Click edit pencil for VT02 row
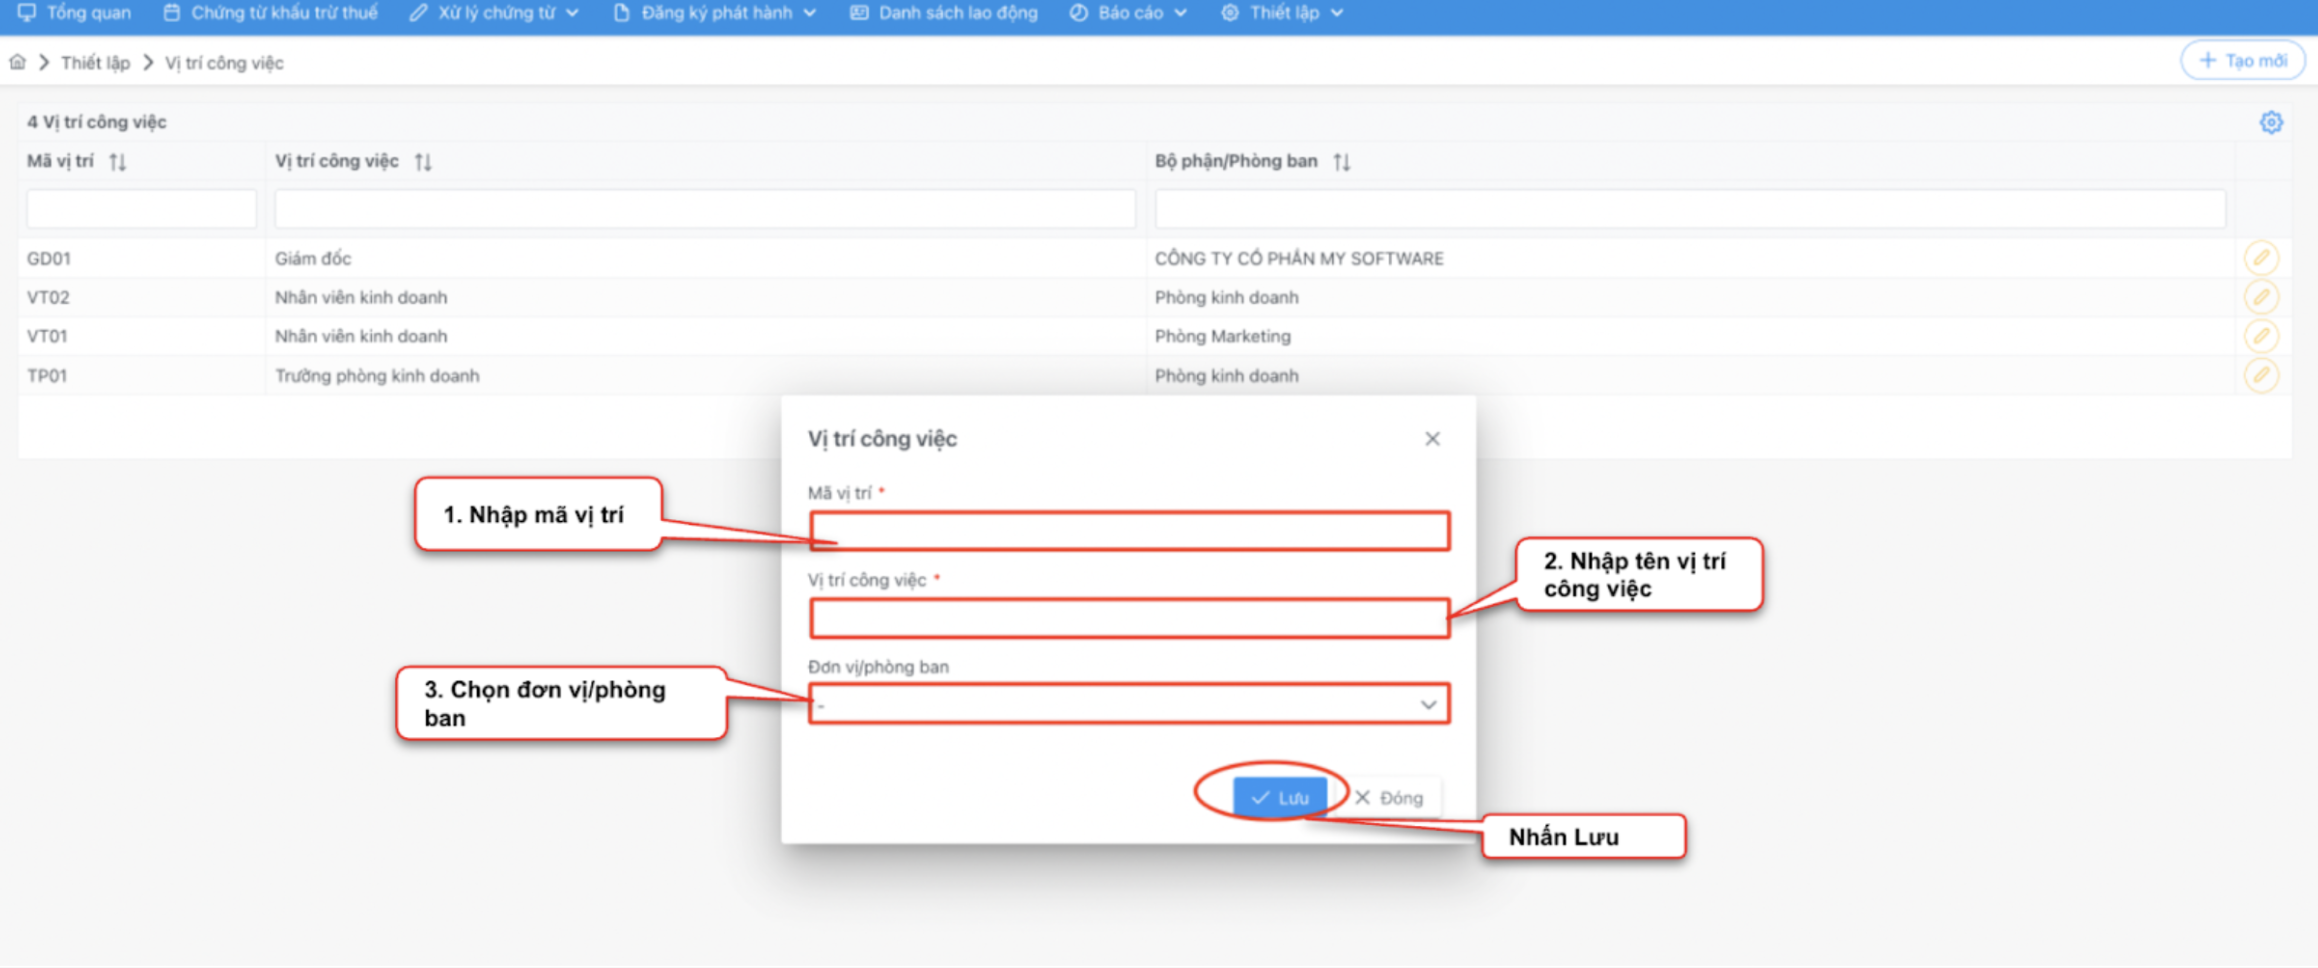Image resolution: width=2318 pixels, height=968 pixels. (x=2260, y=297)
